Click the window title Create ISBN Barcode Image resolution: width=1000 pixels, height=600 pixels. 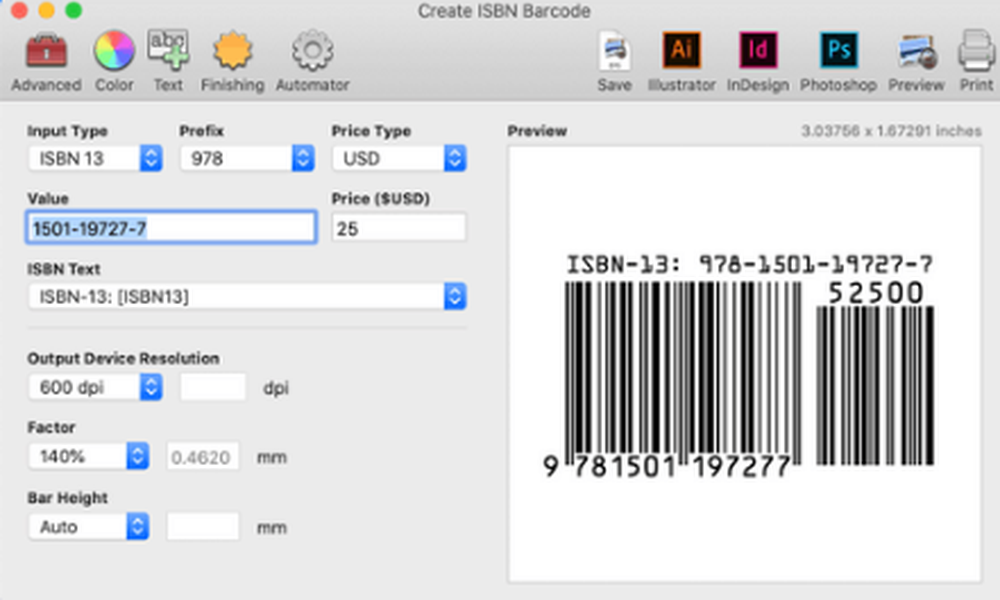[504, 11]
